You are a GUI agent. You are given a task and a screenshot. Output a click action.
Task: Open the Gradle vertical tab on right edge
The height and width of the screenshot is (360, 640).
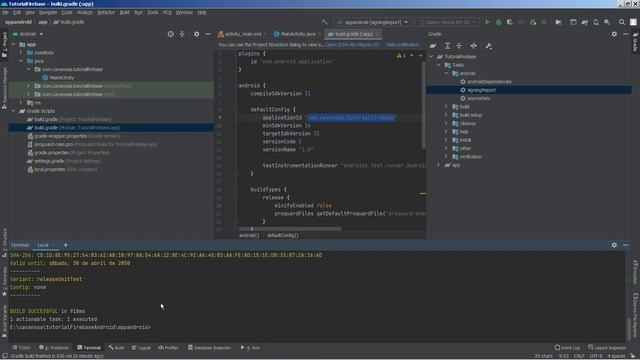pyautogui.click(x=635, y=42)
